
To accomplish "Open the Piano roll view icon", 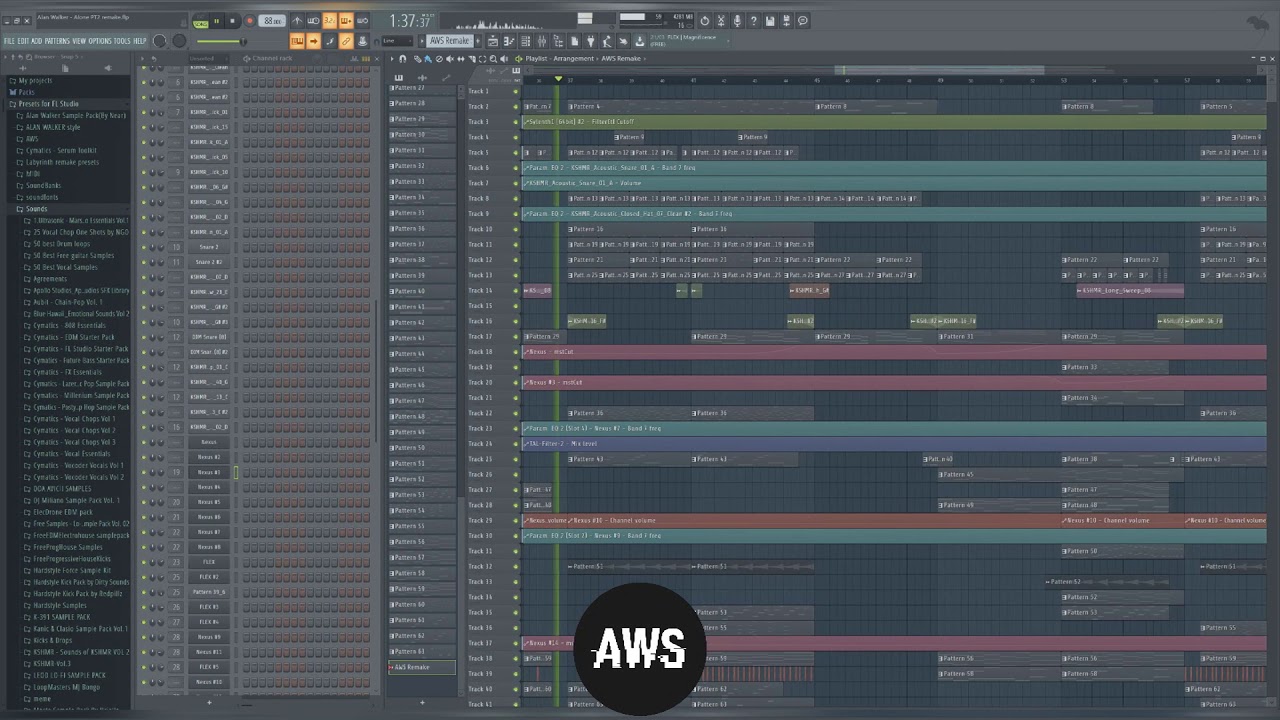I will [508, 41].
